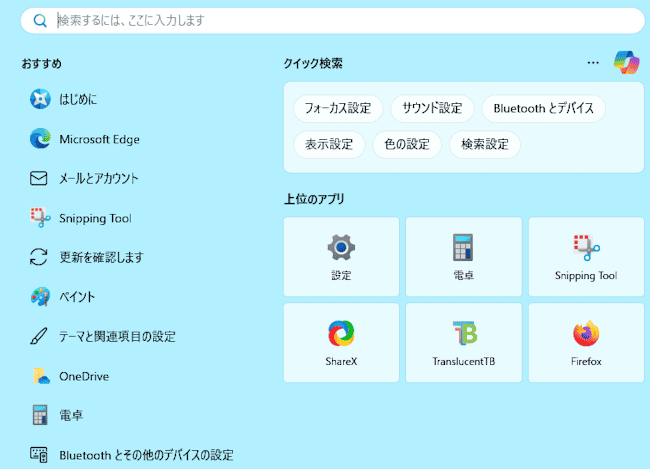Launch Firefox from top apps

(586, 343)
